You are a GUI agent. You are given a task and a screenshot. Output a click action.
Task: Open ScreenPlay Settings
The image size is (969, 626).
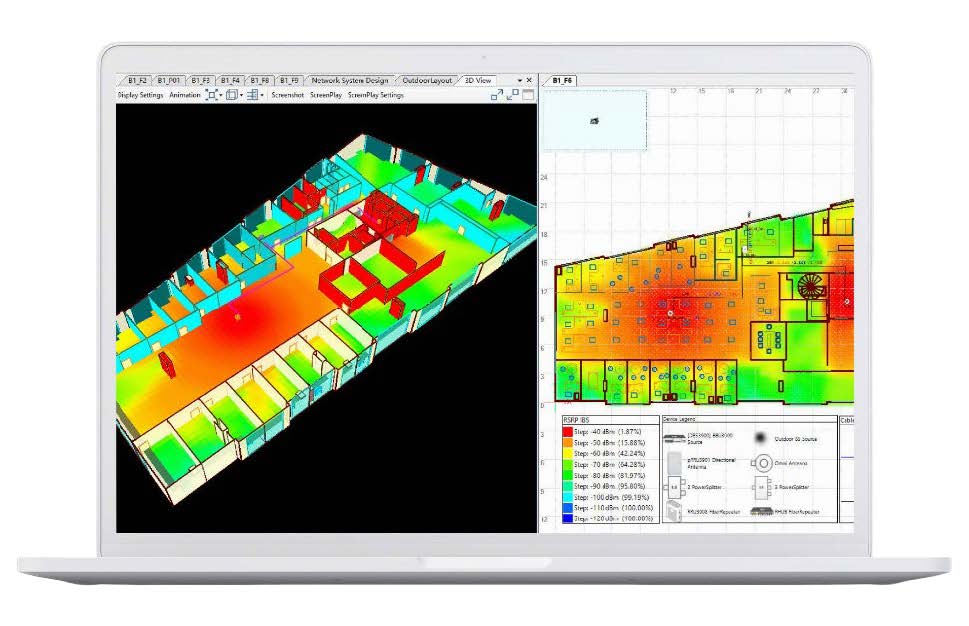pyautogui.click(x=376, y=95)
